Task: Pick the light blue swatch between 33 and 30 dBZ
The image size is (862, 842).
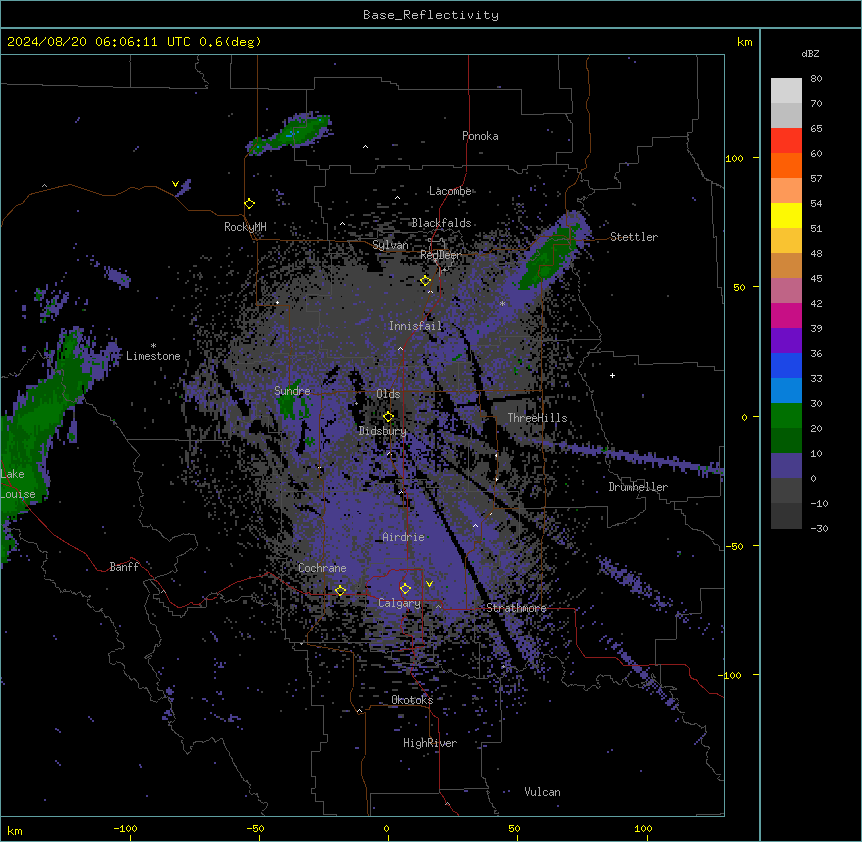Action: 786,391
